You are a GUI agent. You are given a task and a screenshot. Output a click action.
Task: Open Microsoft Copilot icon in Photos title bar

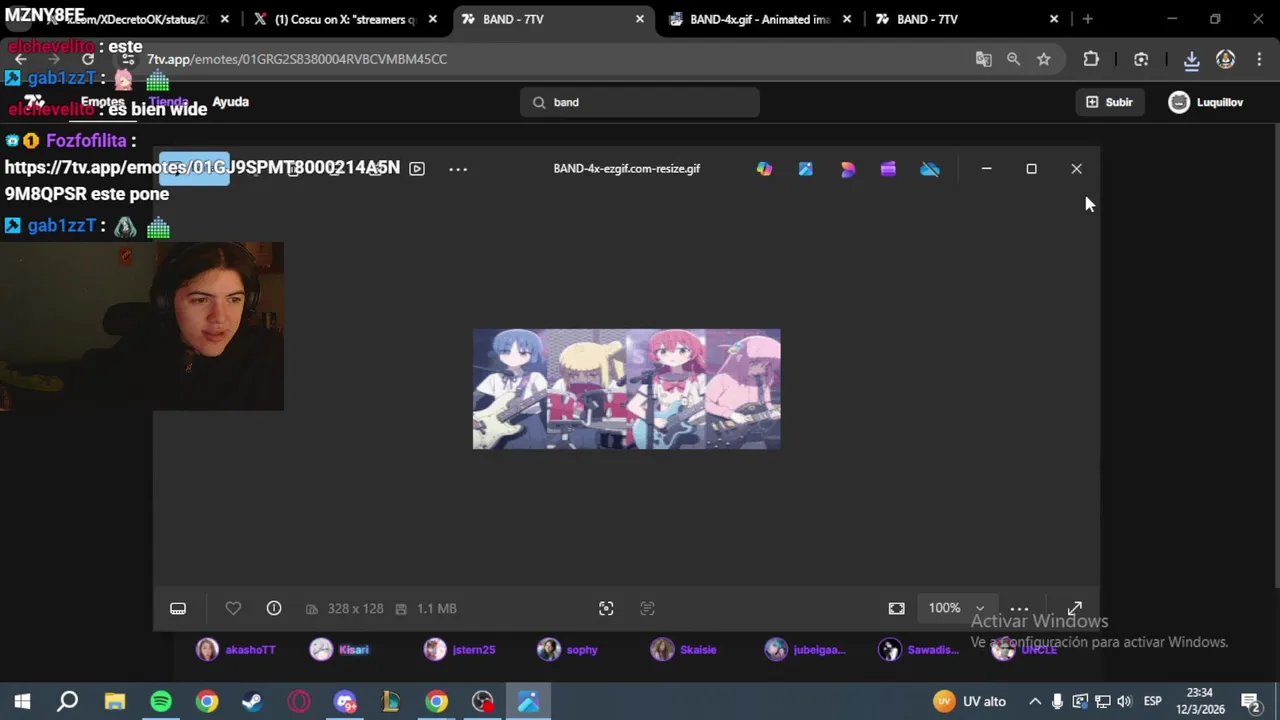[x=764, y=169]
